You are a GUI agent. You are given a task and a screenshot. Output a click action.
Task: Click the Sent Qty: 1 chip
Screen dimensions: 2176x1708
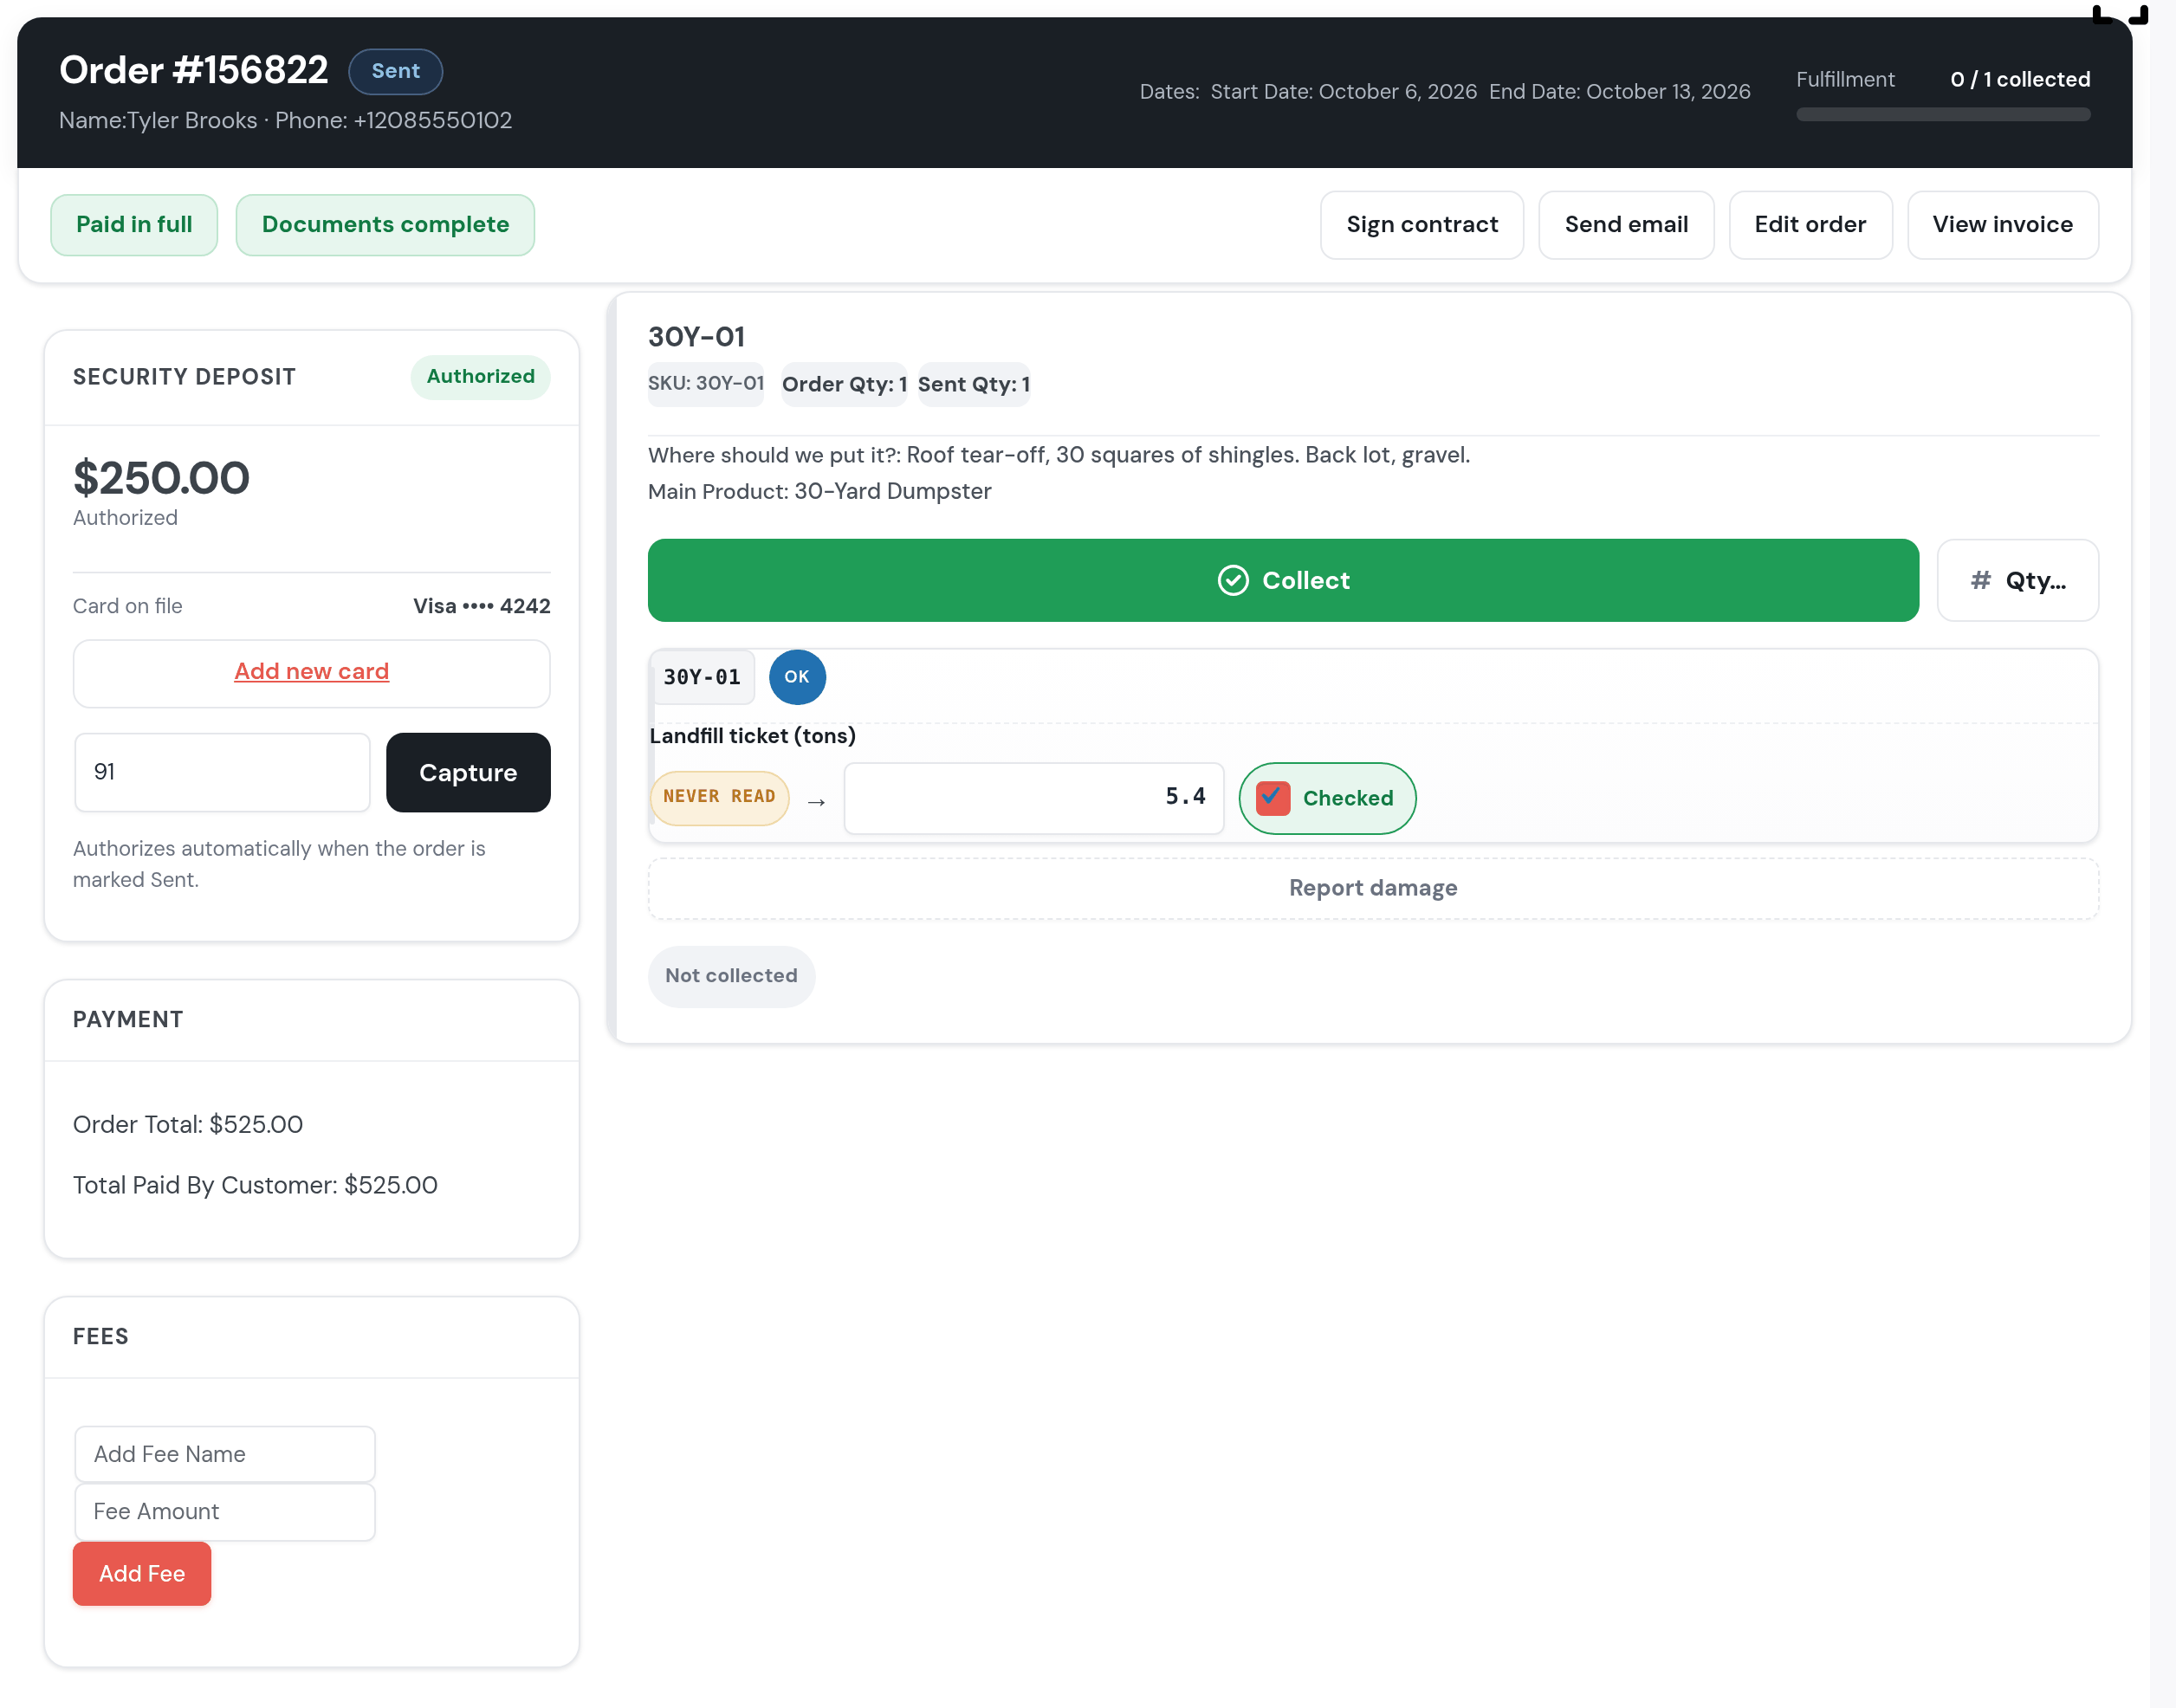974,384
